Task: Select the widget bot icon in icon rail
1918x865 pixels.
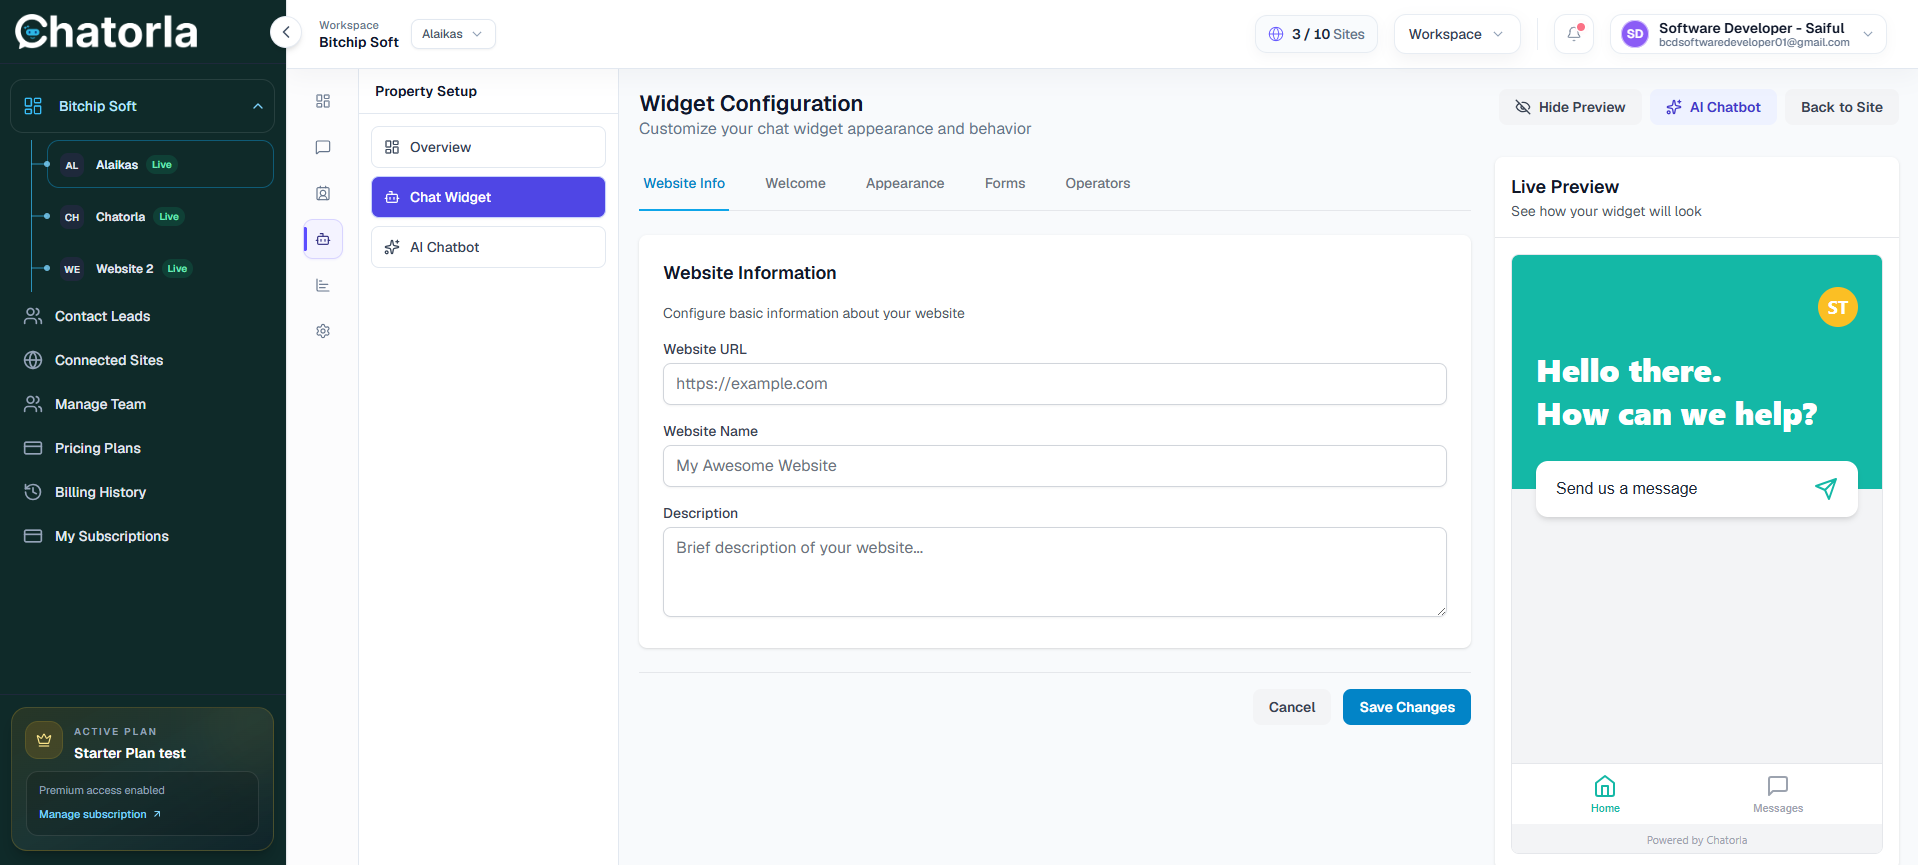Action: (323, 239)
